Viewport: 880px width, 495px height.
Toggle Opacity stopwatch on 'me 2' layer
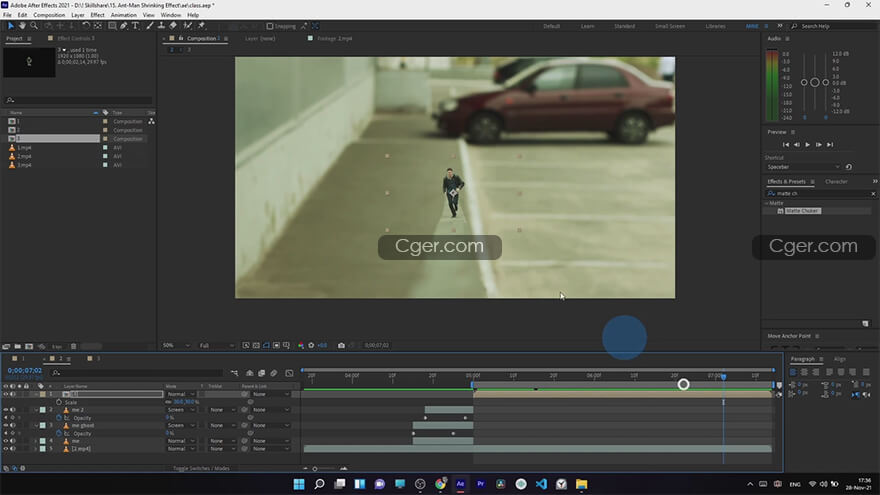[59, 418]
